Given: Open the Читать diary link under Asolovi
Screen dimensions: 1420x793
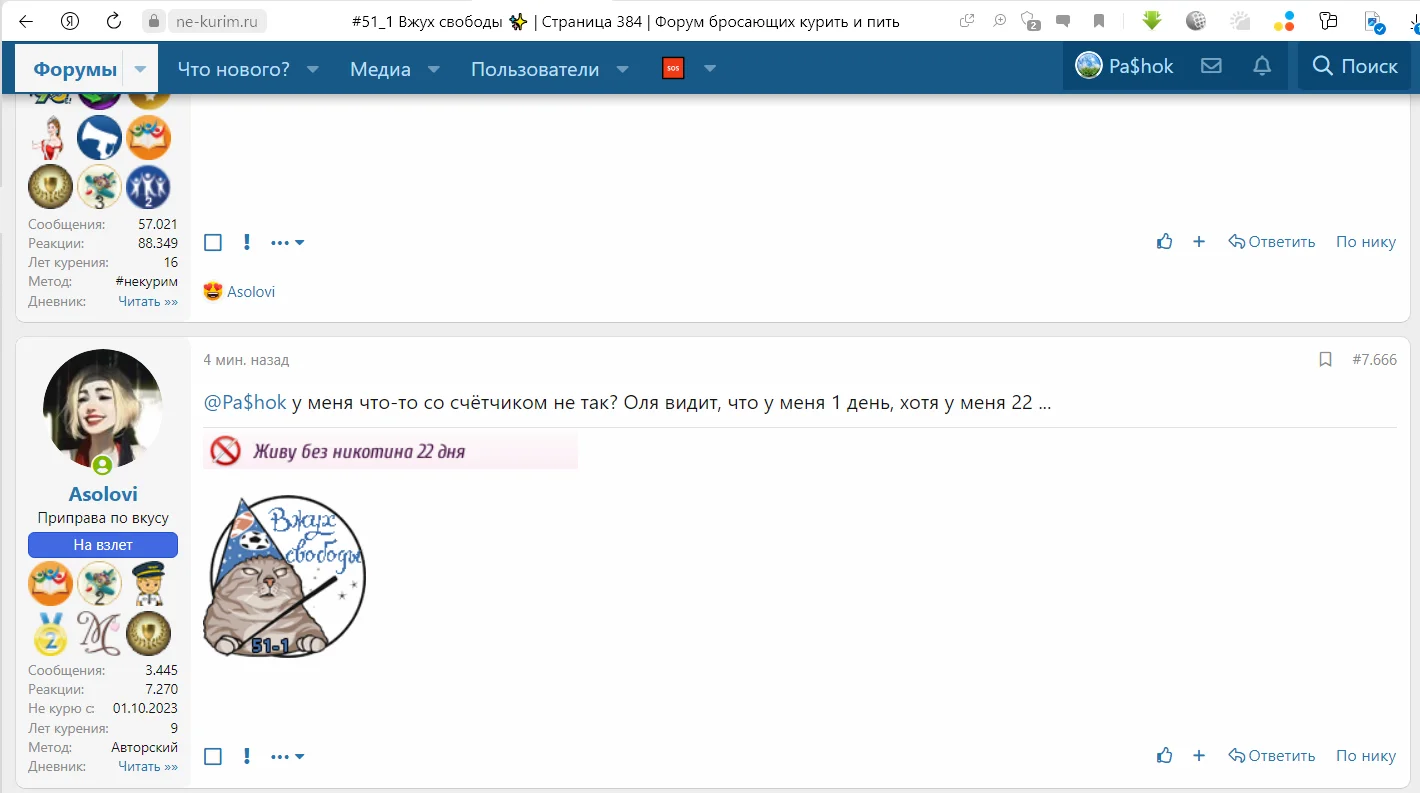Looking at the screenshot, I should pyautogui.click(x=148, y=766).
